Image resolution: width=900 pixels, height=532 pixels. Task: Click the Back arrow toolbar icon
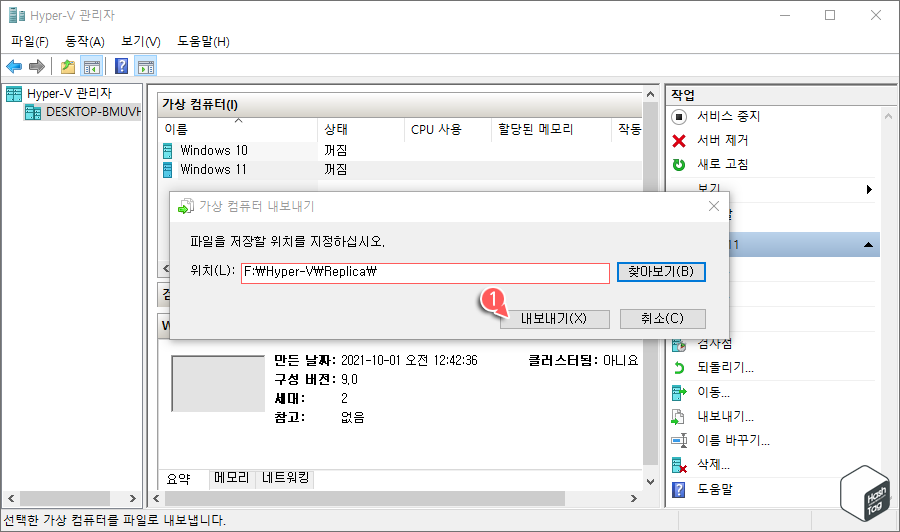click(x=14, y=67)
